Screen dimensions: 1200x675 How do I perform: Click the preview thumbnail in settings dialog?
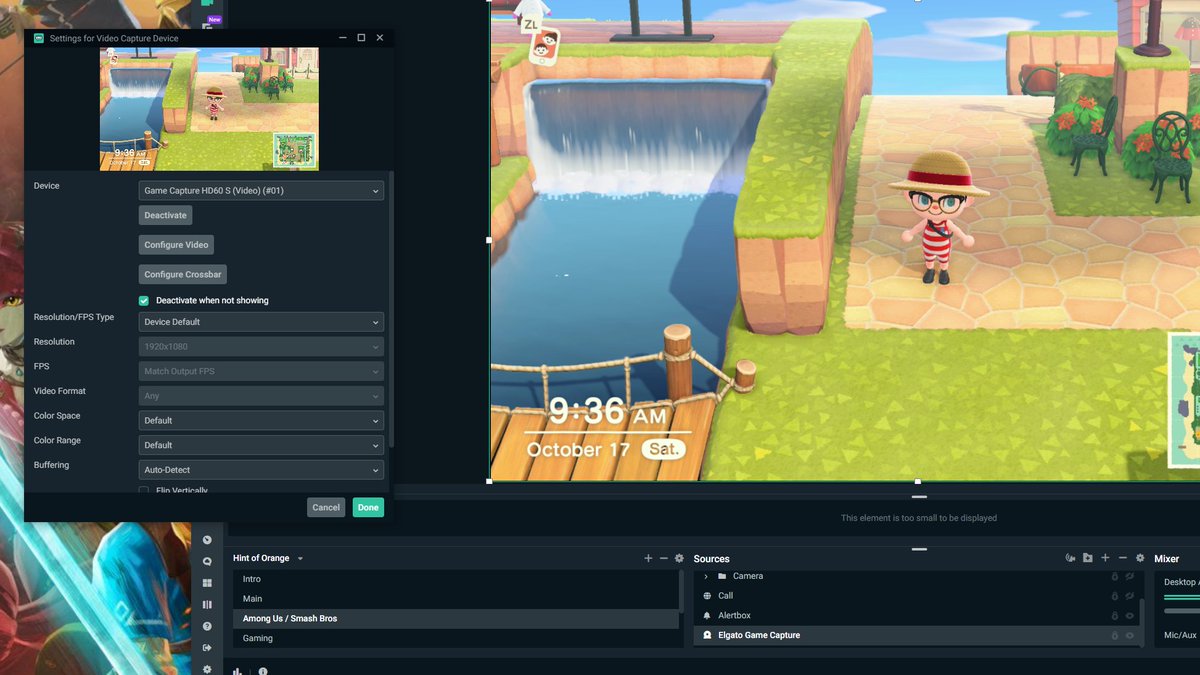pyautogui.click(x=209, y=110)
